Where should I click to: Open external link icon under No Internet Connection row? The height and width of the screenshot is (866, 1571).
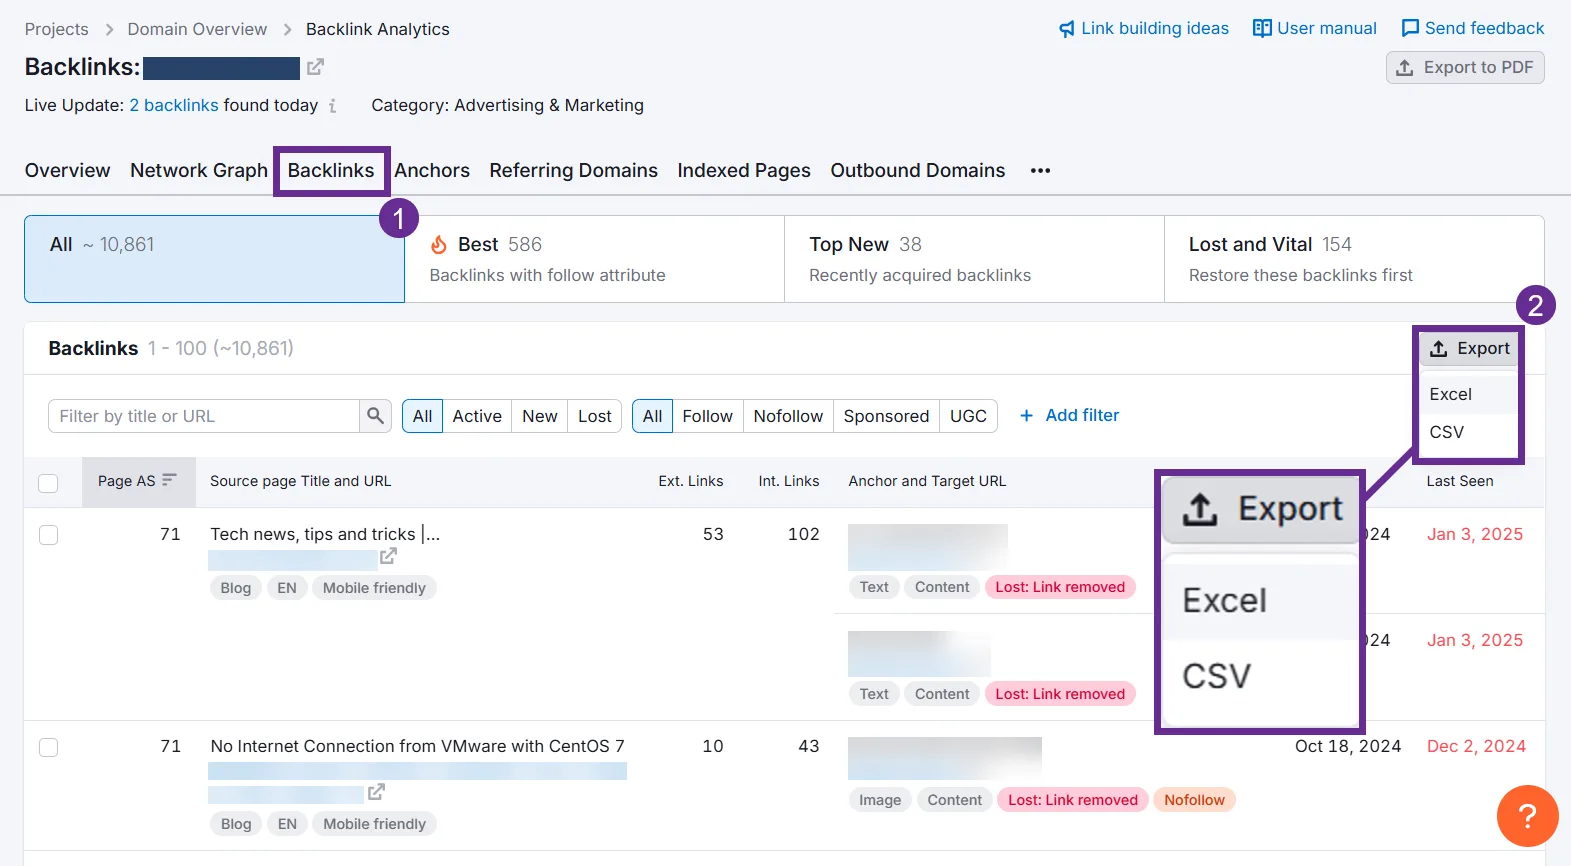point(376,792)
